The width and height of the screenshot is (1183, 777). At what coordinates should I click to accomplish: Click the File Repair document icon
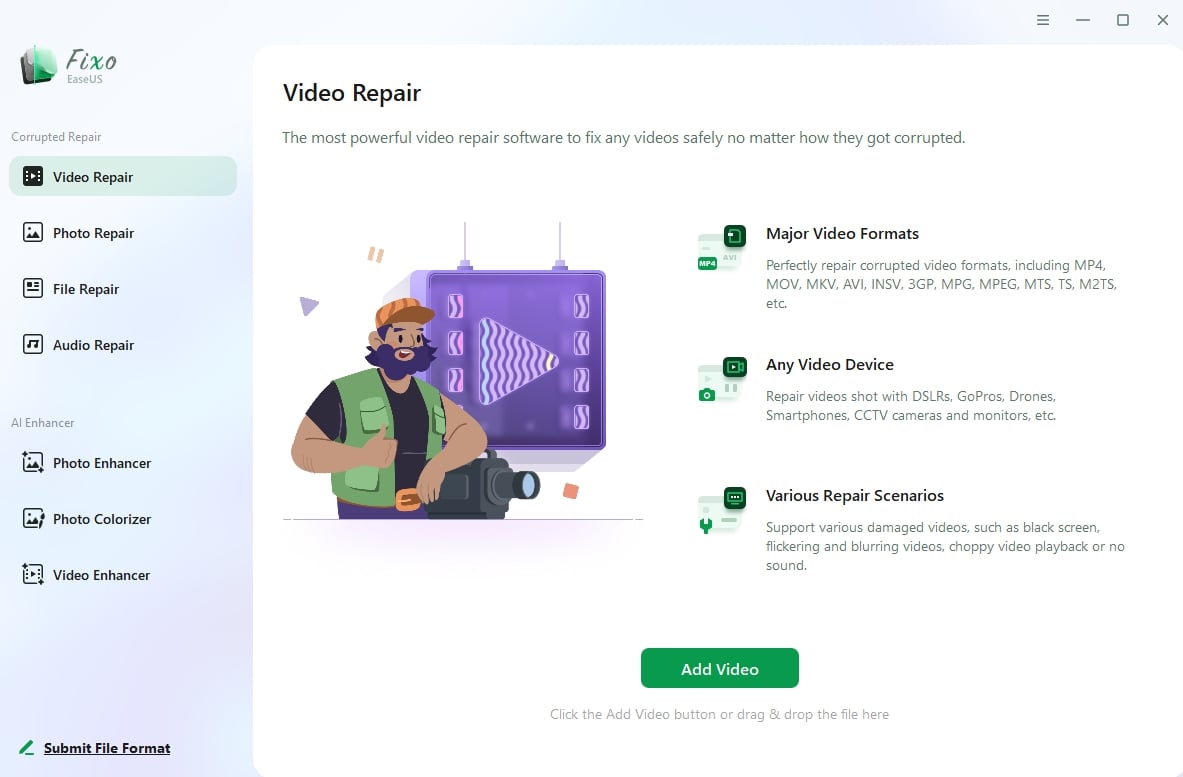coord(32,288)
